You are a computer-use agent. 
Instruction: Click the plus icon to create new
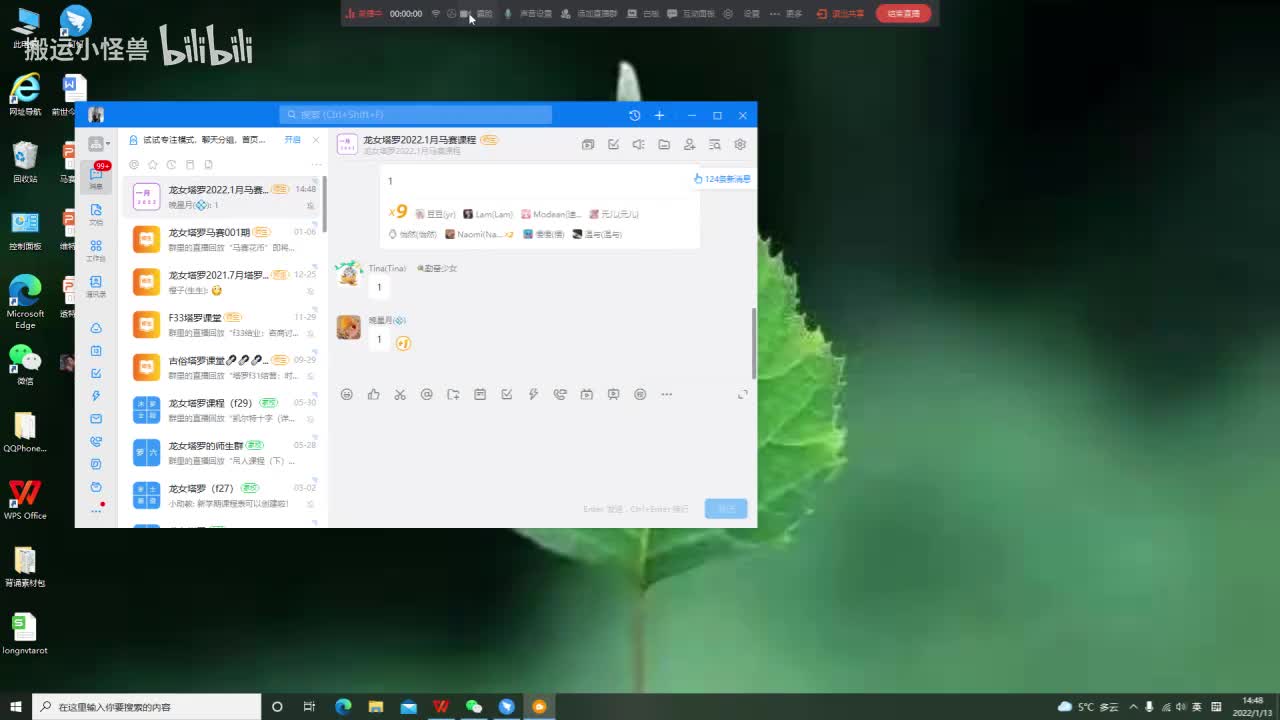click(x=659, y=115)
